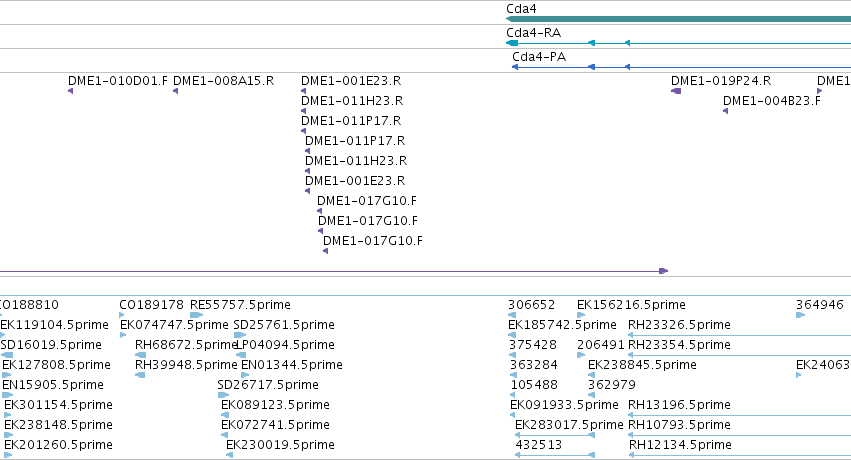Click the EN15905.5prime label

53,385
